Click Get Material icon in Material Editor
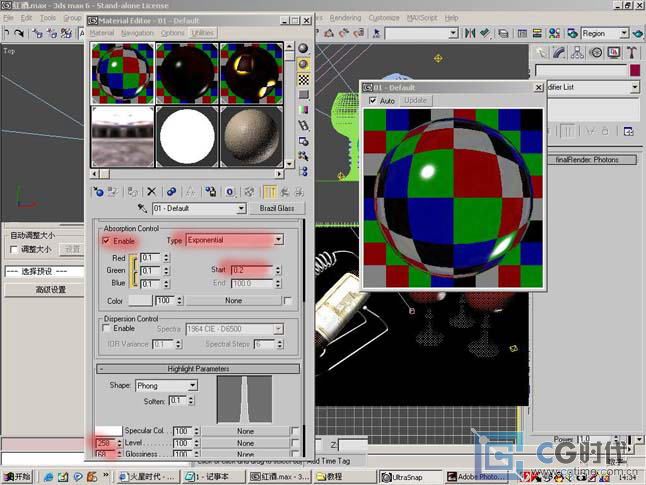The image size is (646, 485). [98, 191]
